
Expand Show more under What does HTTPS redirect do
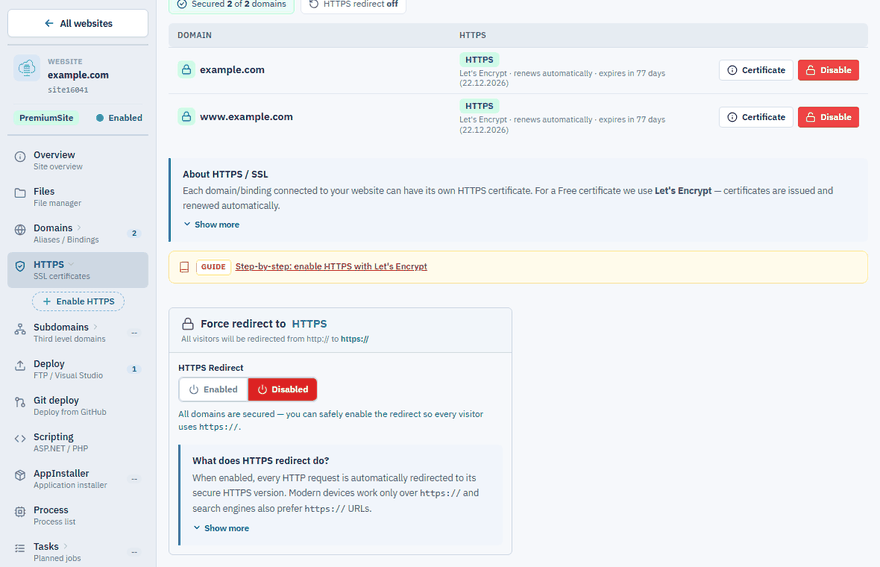221,528
